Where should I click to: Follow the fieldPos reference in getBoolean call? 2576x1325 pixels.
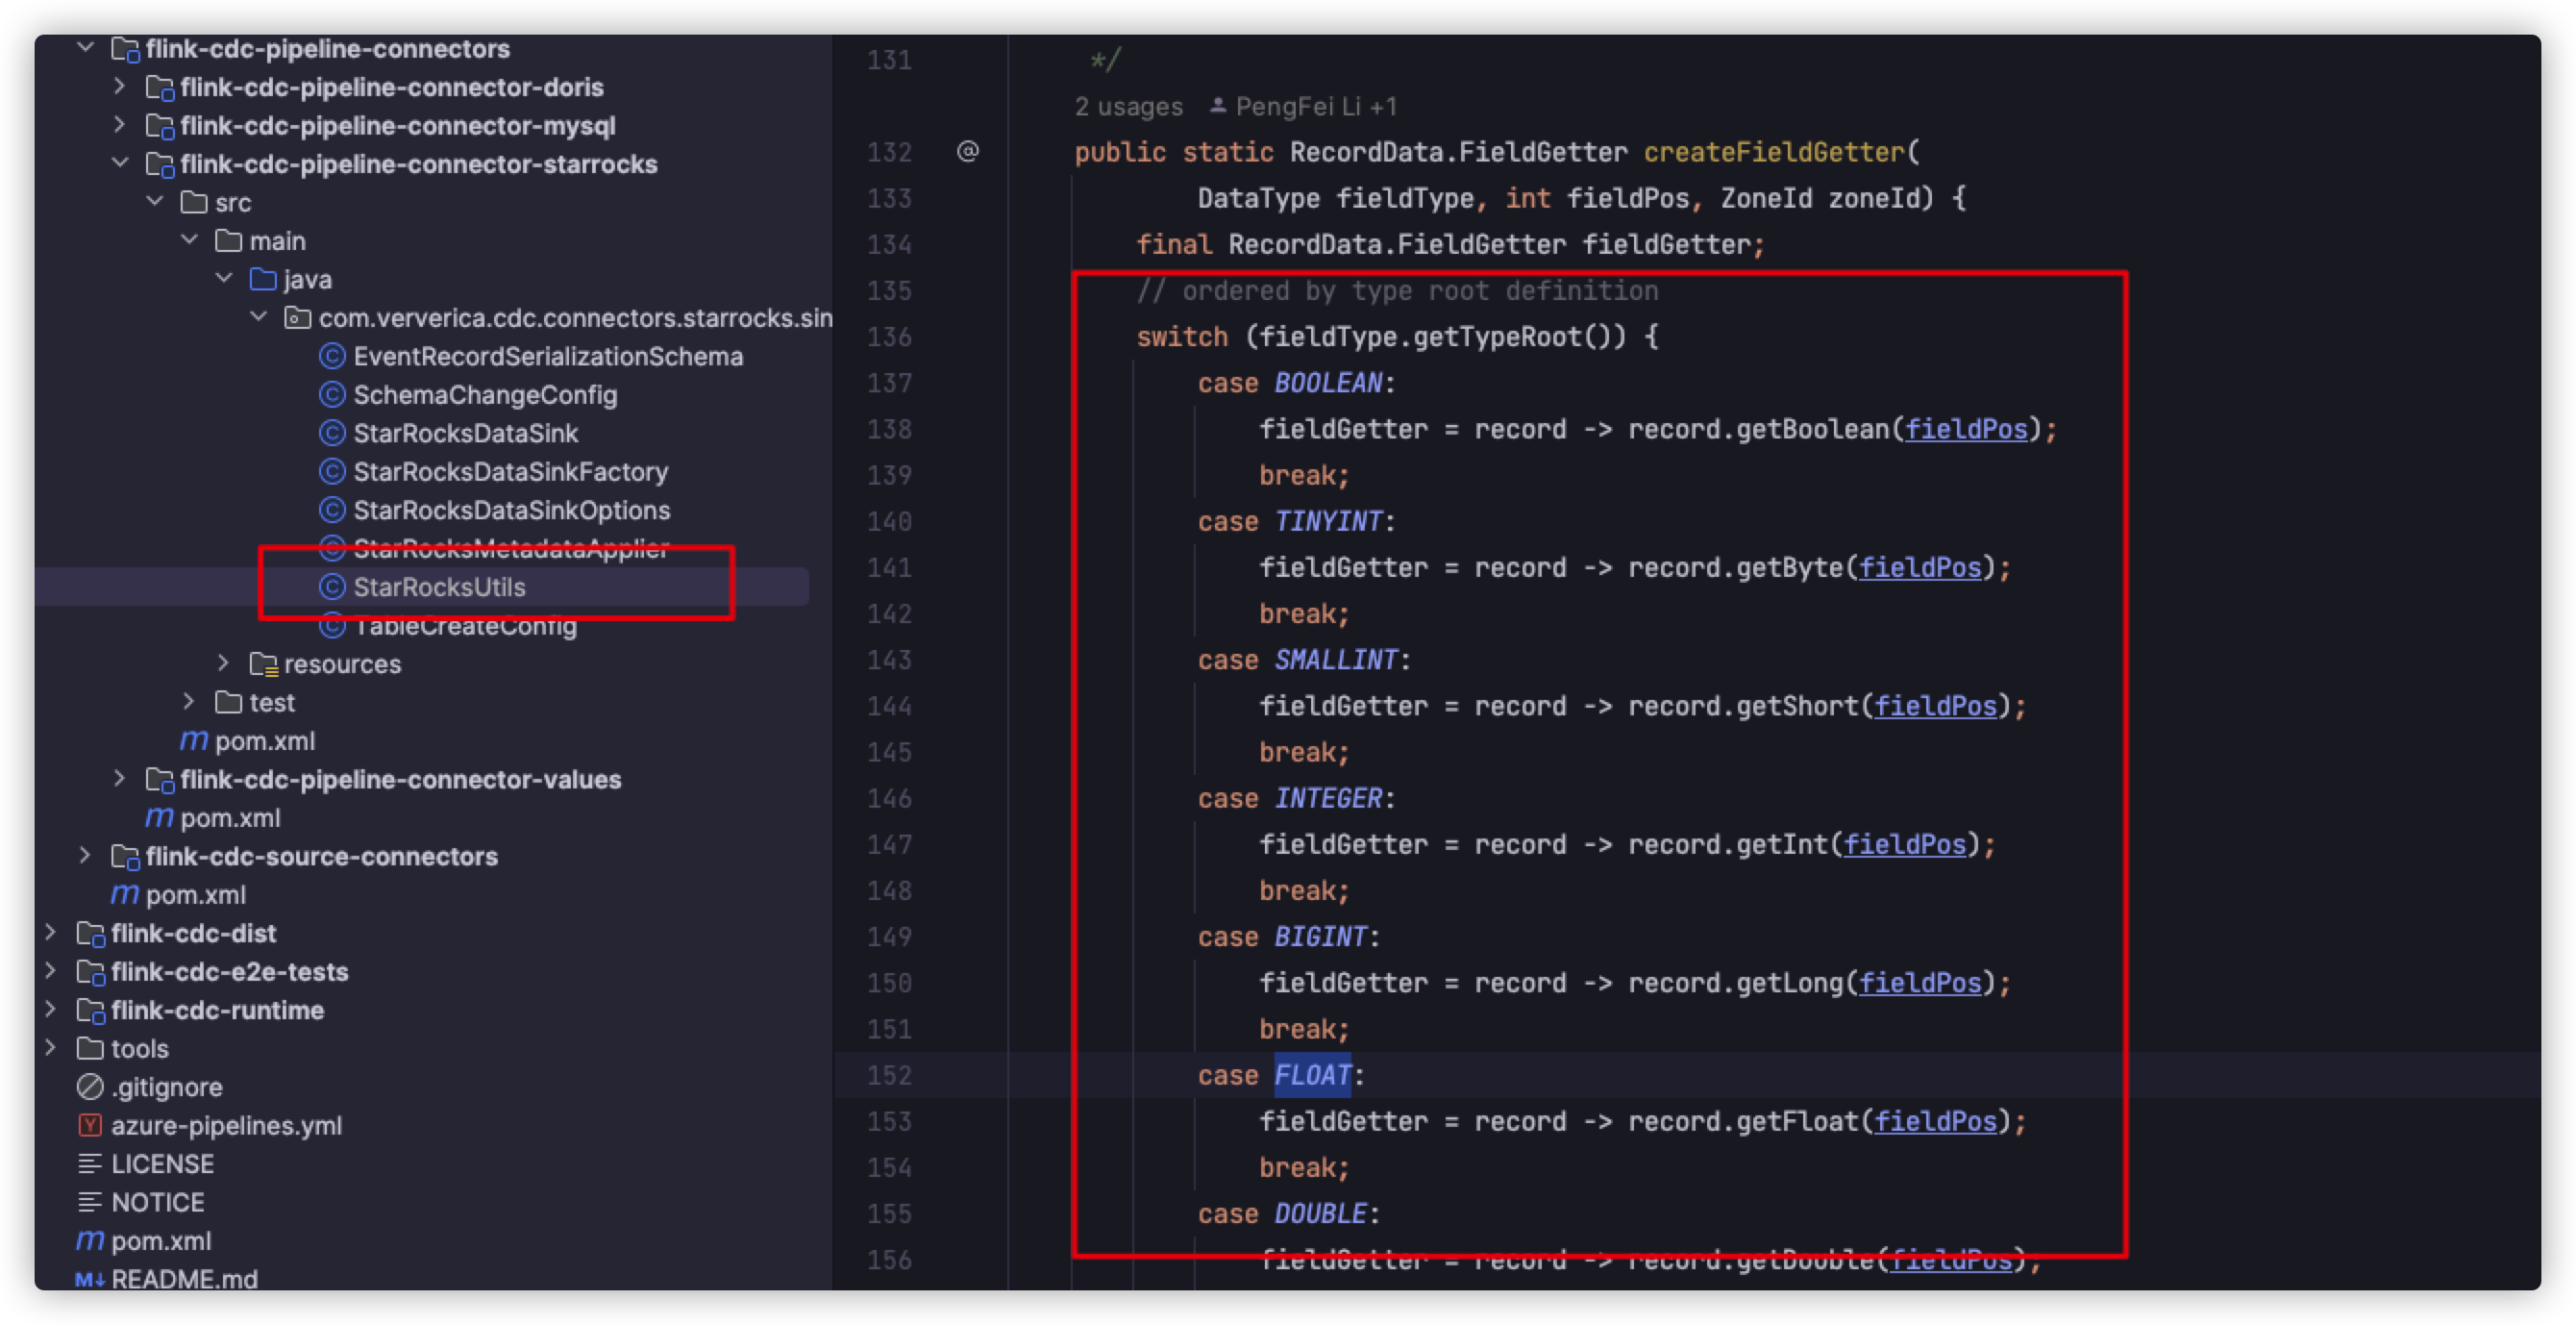pos(1966,429)
